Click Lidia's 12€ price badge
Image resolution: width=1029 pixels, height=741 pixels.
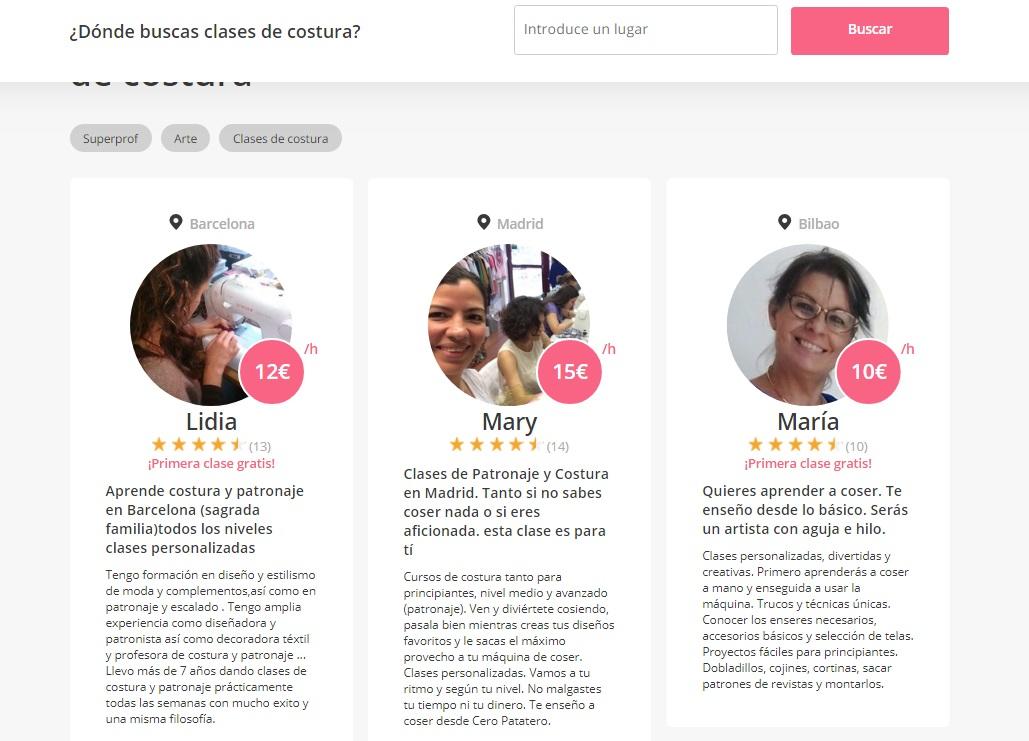click(272, 371)
